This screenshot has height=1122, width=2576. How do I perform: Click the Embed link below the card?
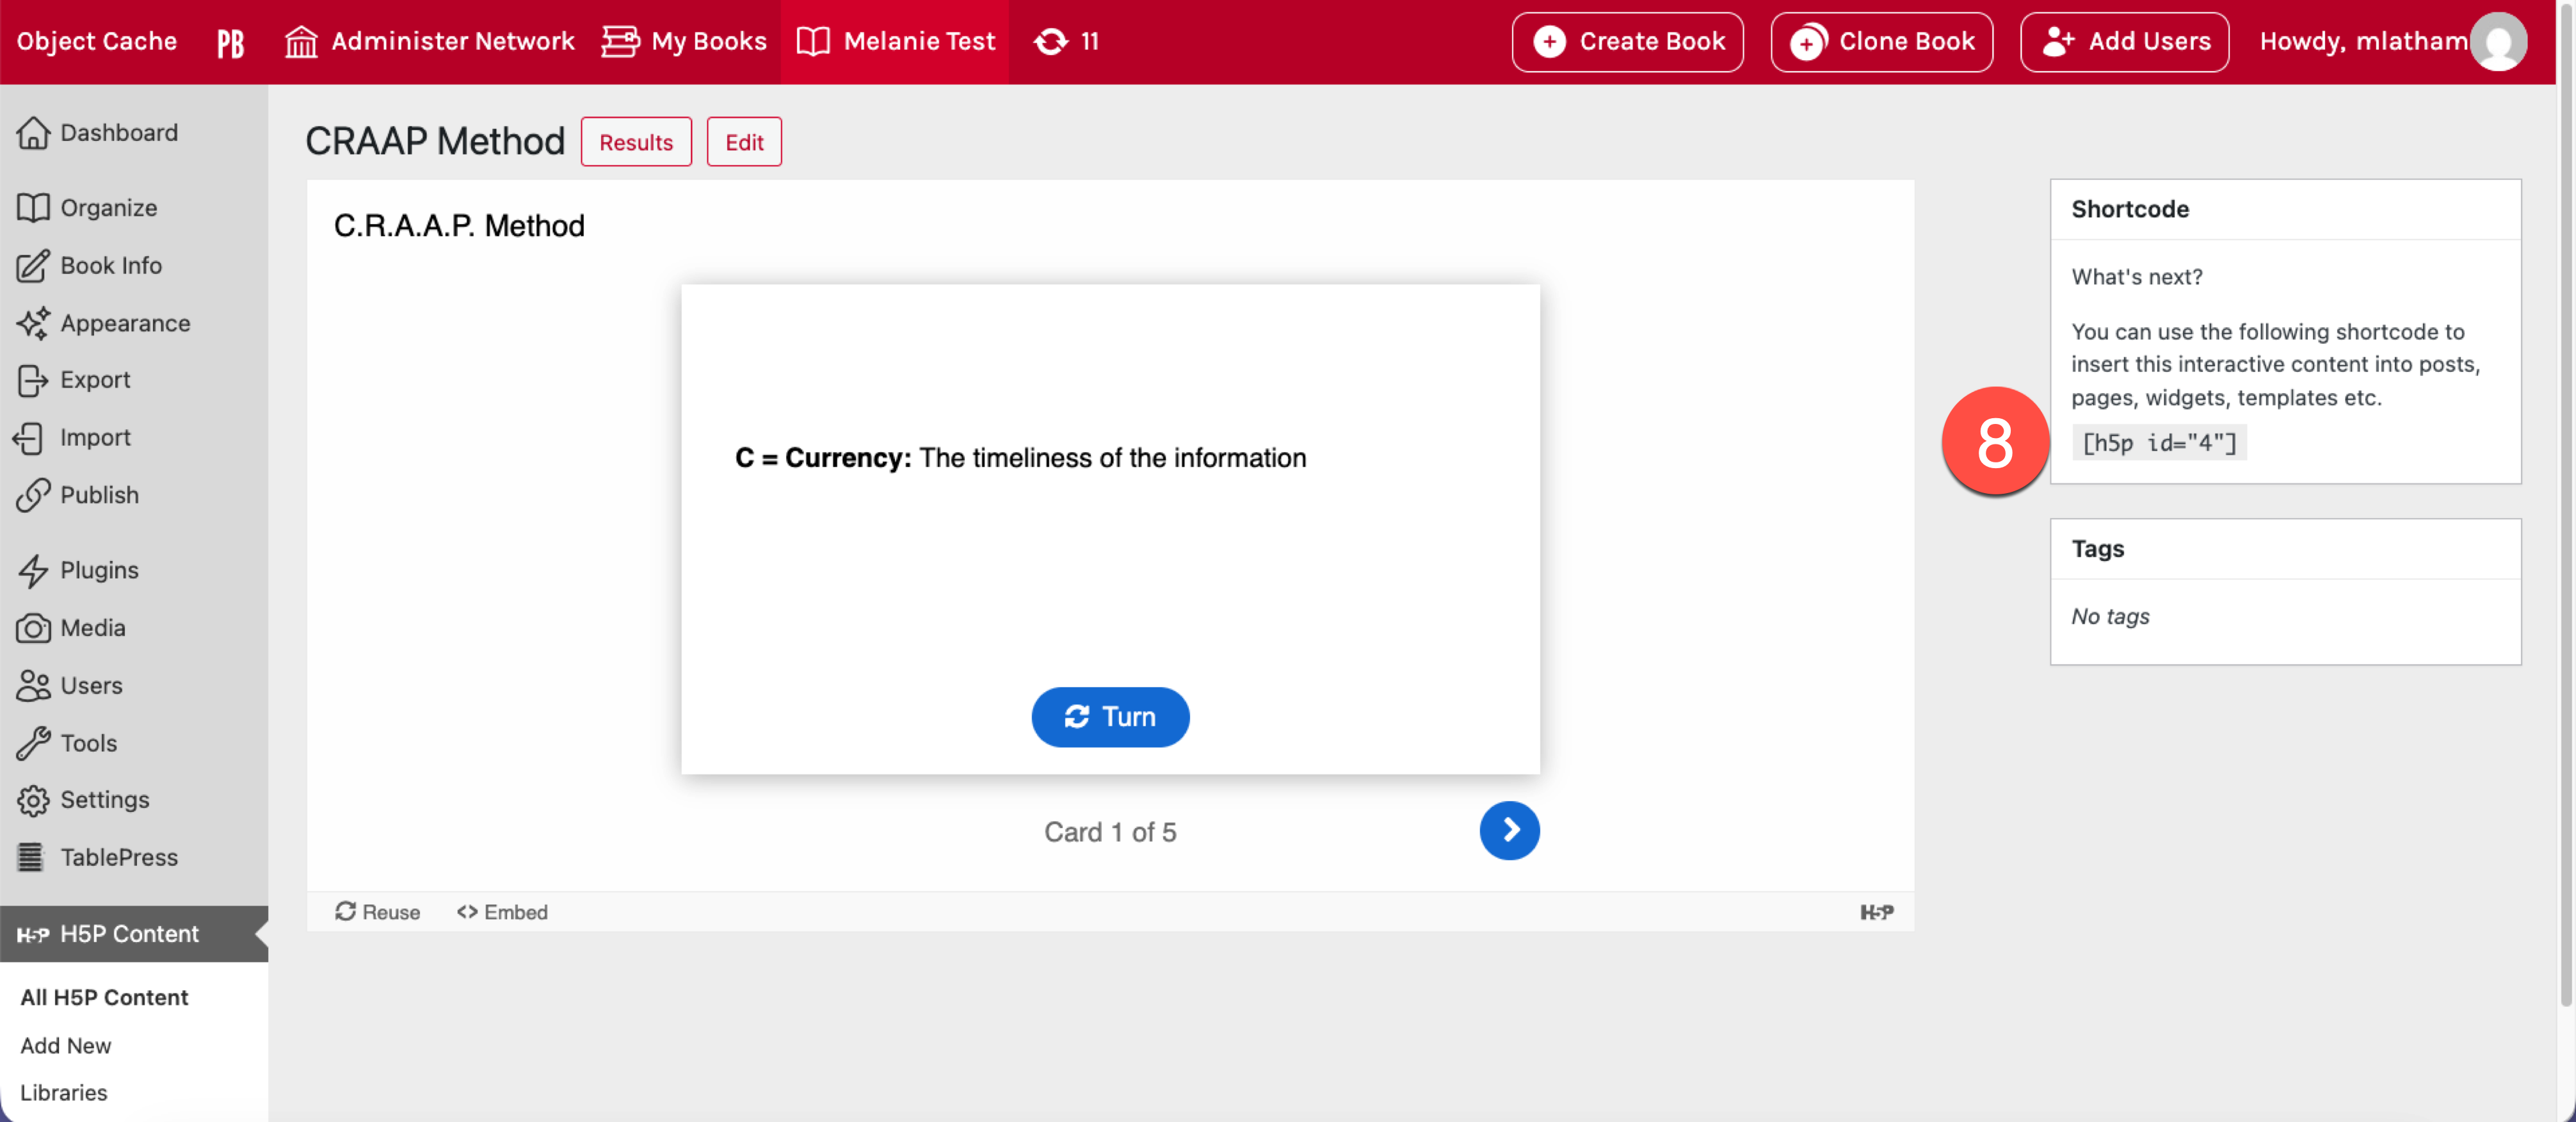coord(502,912)
